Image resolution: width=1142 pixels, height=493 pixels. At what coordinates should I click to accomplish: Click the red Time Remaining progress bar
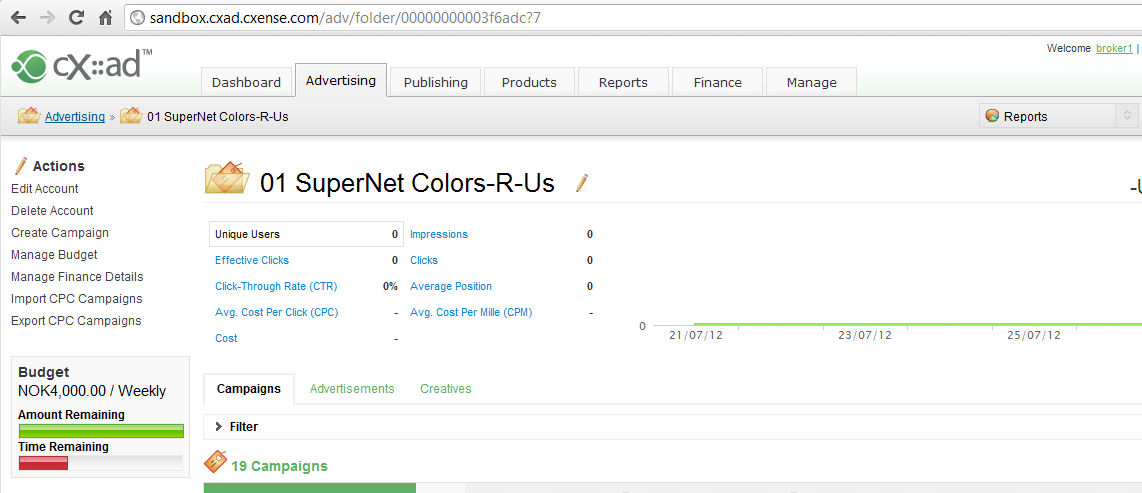click(x=43, y=463)
